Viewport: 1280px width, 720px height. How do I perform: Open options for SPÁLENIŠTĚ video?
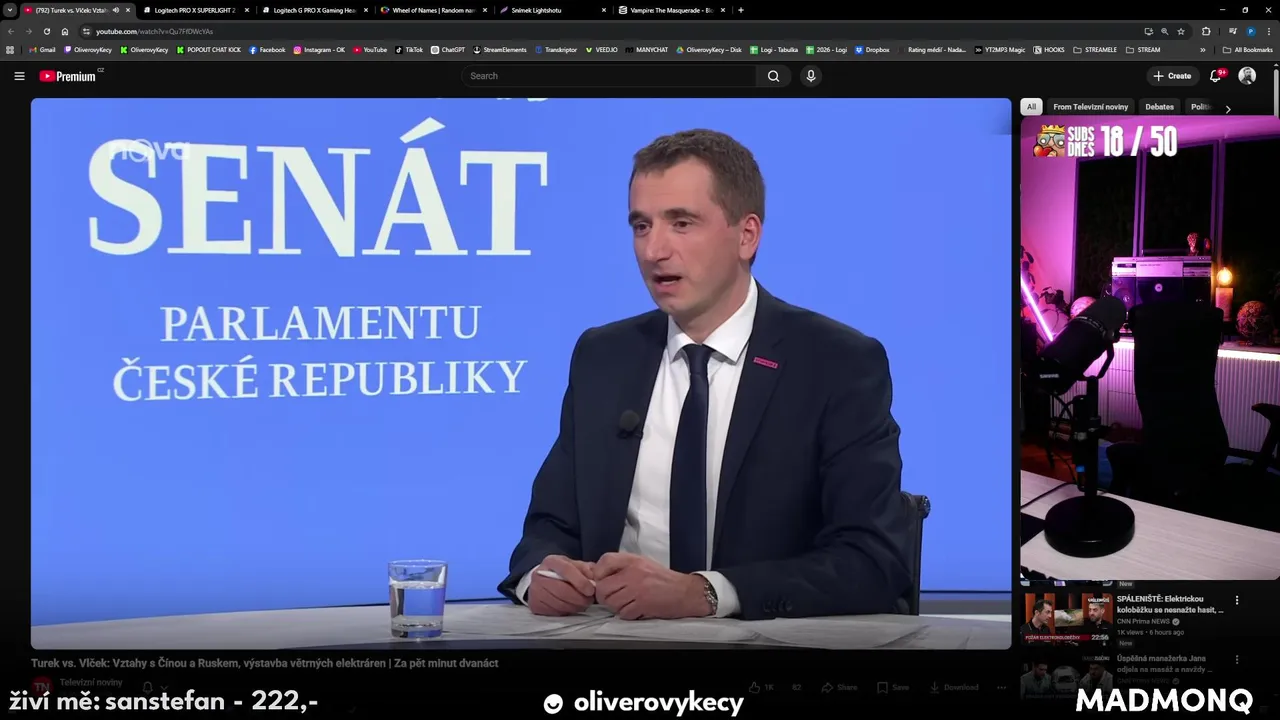(x=1237, y=600)
